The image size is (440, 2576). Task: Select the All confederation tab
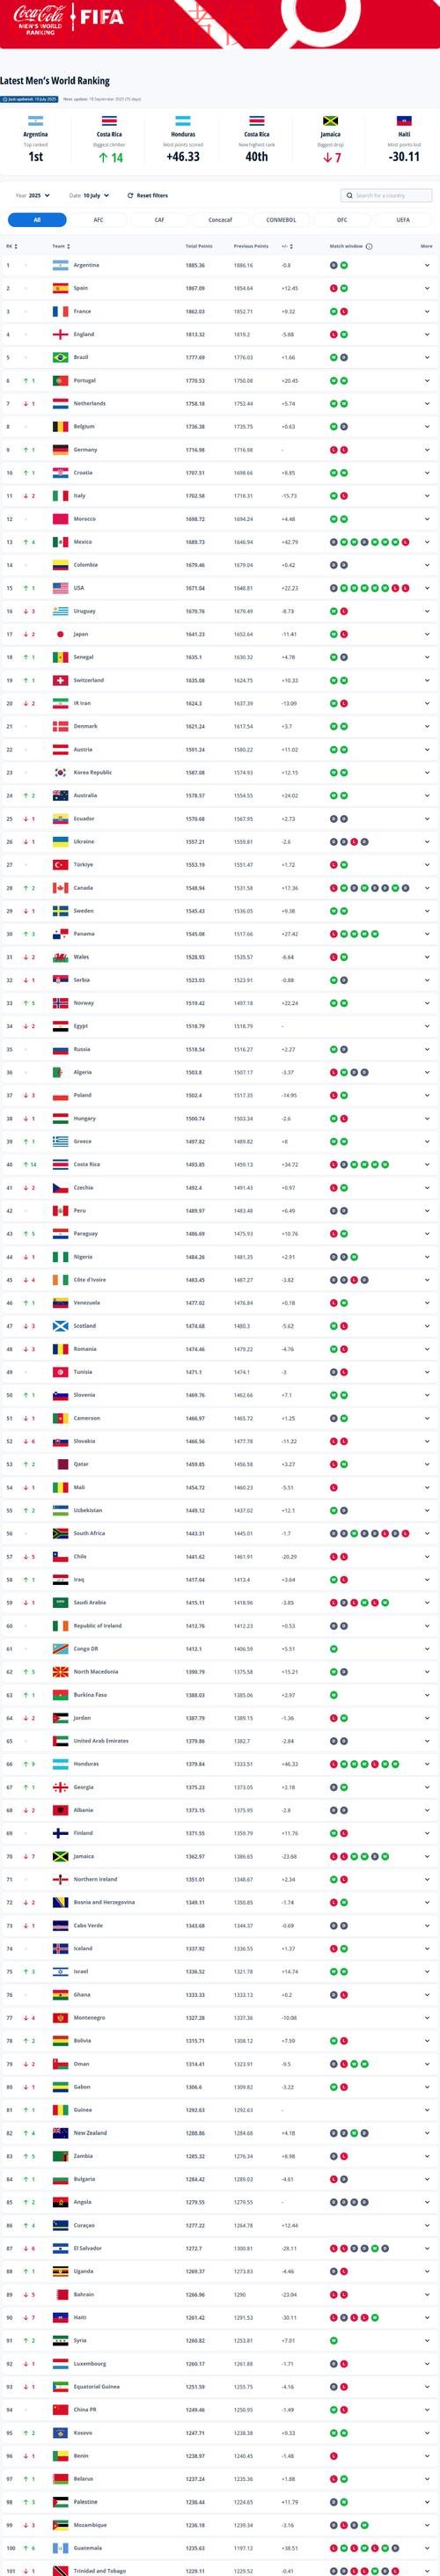pyautogui.click(x=37, y=220)
